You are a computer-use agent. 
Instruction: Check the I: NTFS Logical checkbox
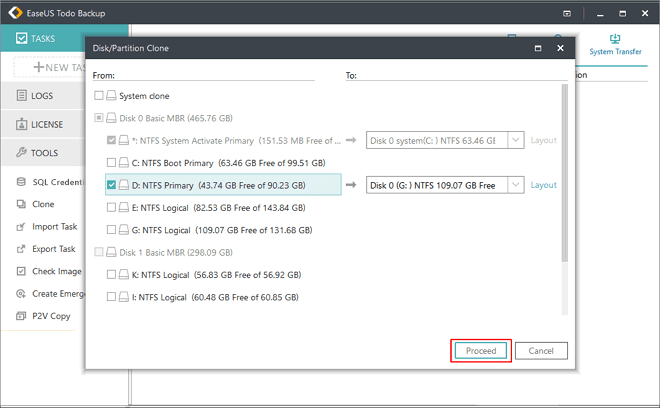[x=111, y=297]
